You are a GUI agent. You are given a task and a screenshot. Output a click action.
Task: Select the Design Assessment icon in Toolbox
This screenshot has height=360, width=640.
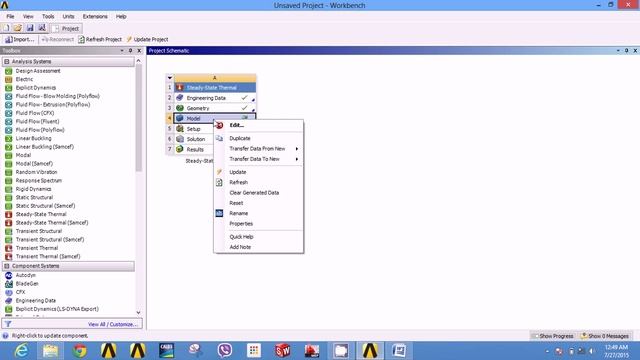pos(9,71)
